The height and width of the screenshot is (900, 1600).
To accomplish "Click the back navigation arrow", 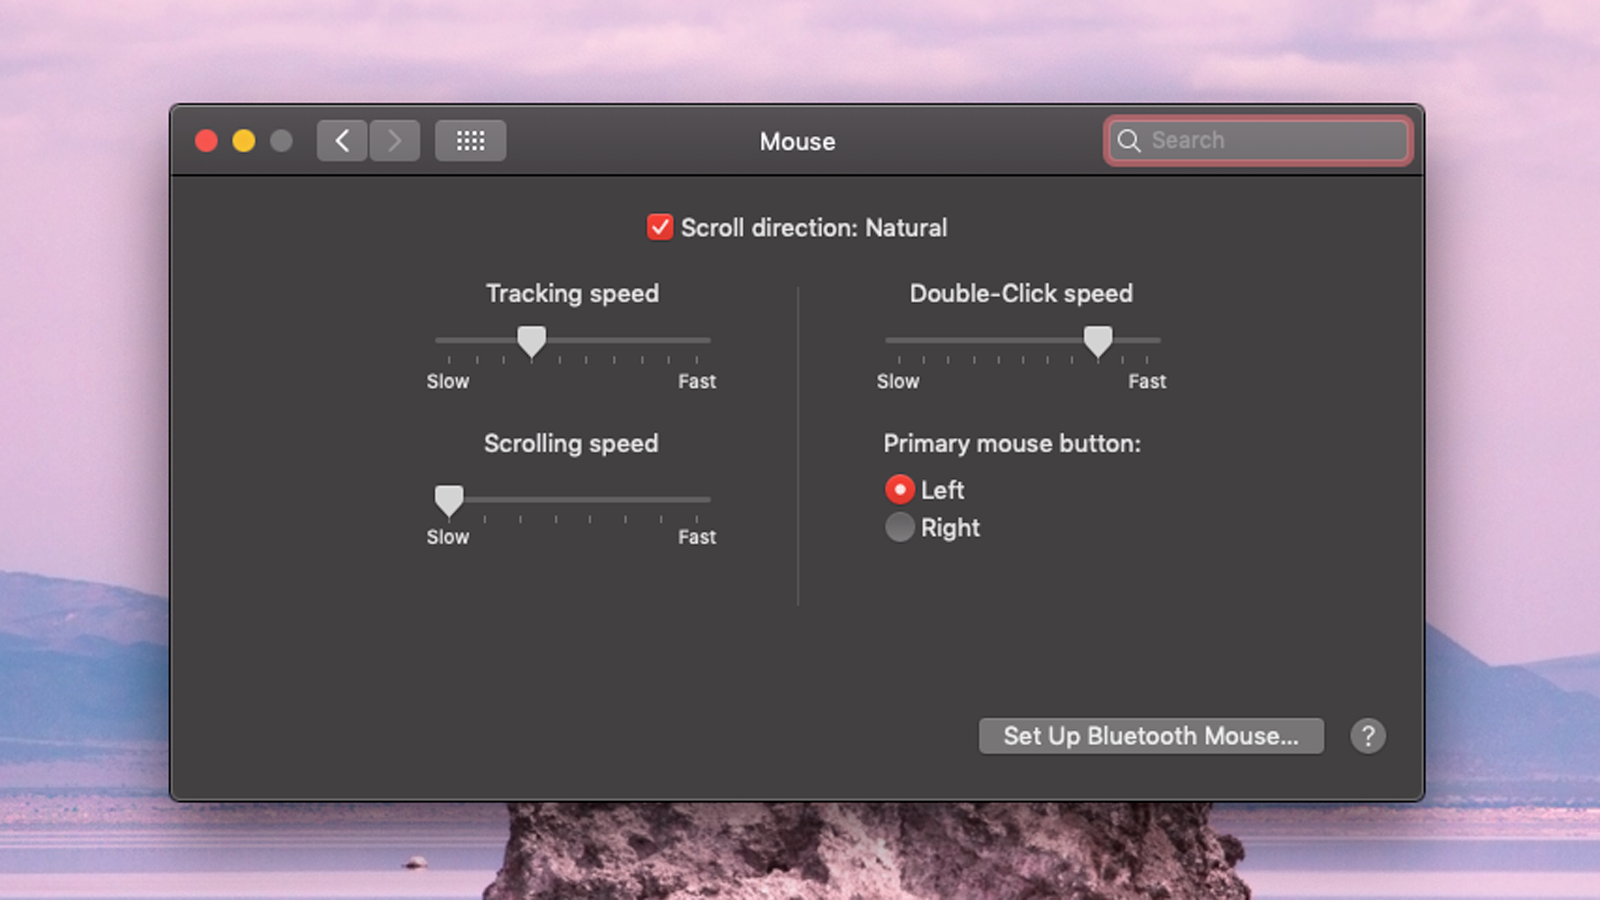I will click(341, 140).
